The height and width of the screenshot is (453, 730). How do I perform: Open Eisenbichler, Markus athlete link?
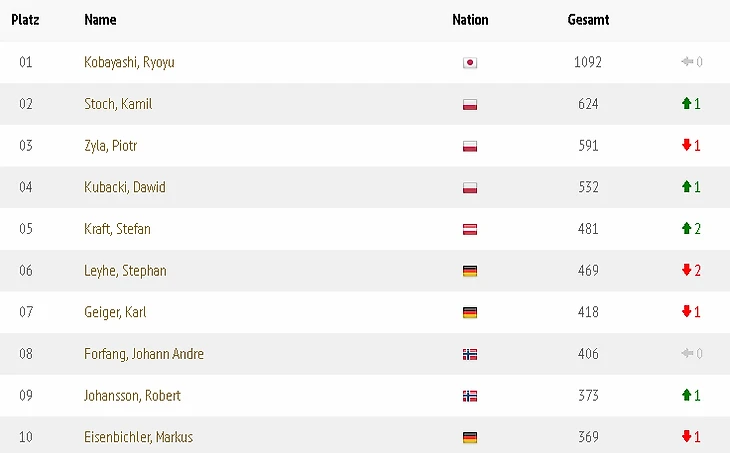pyautogui.click(x=138, y=437)
